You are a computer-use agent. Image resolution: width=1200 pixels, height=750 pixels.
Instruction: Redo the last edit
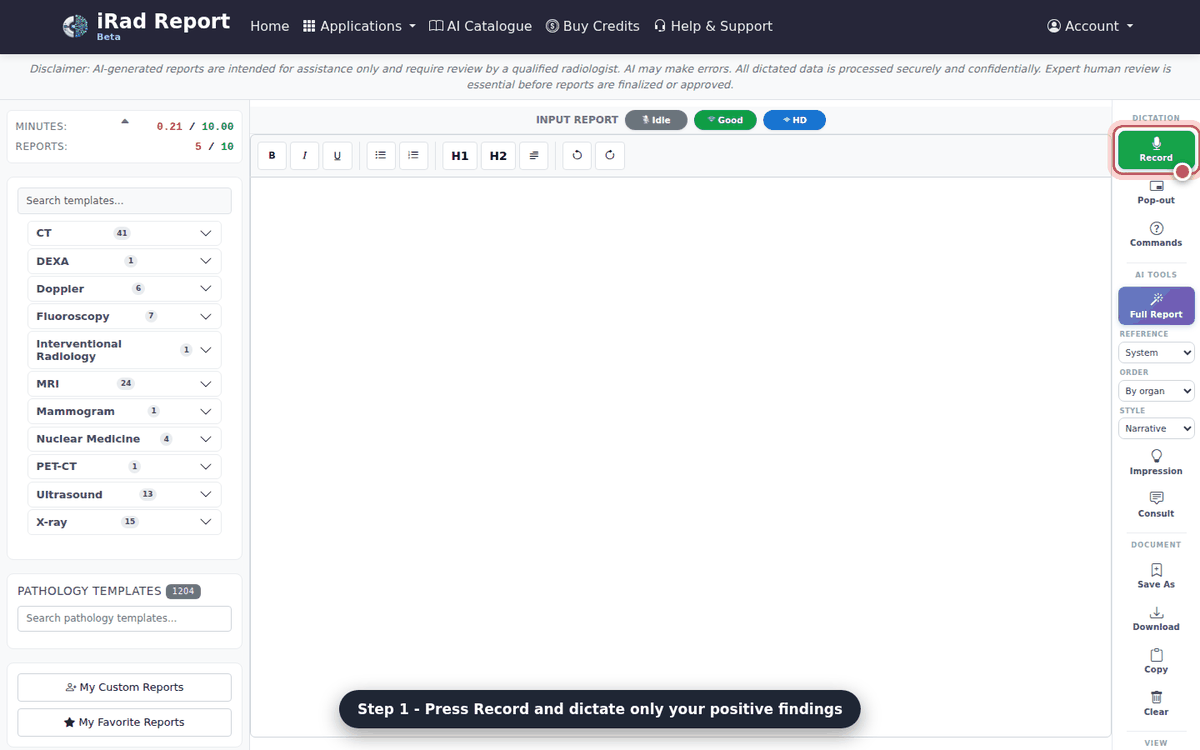(610, 155)
